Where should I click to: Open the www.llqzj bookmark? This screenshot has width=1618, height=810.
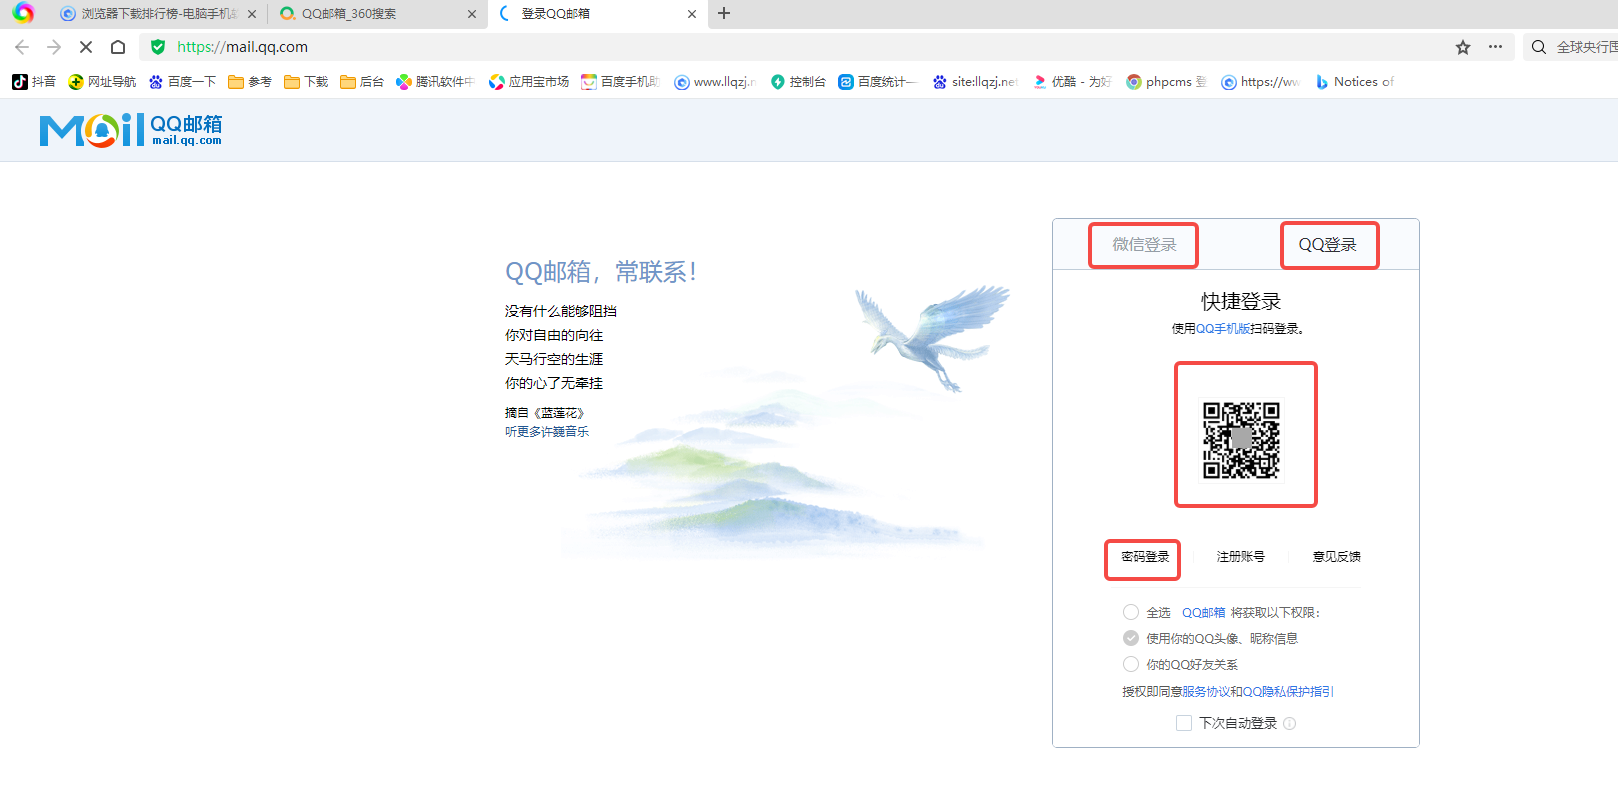click(715, 82)
